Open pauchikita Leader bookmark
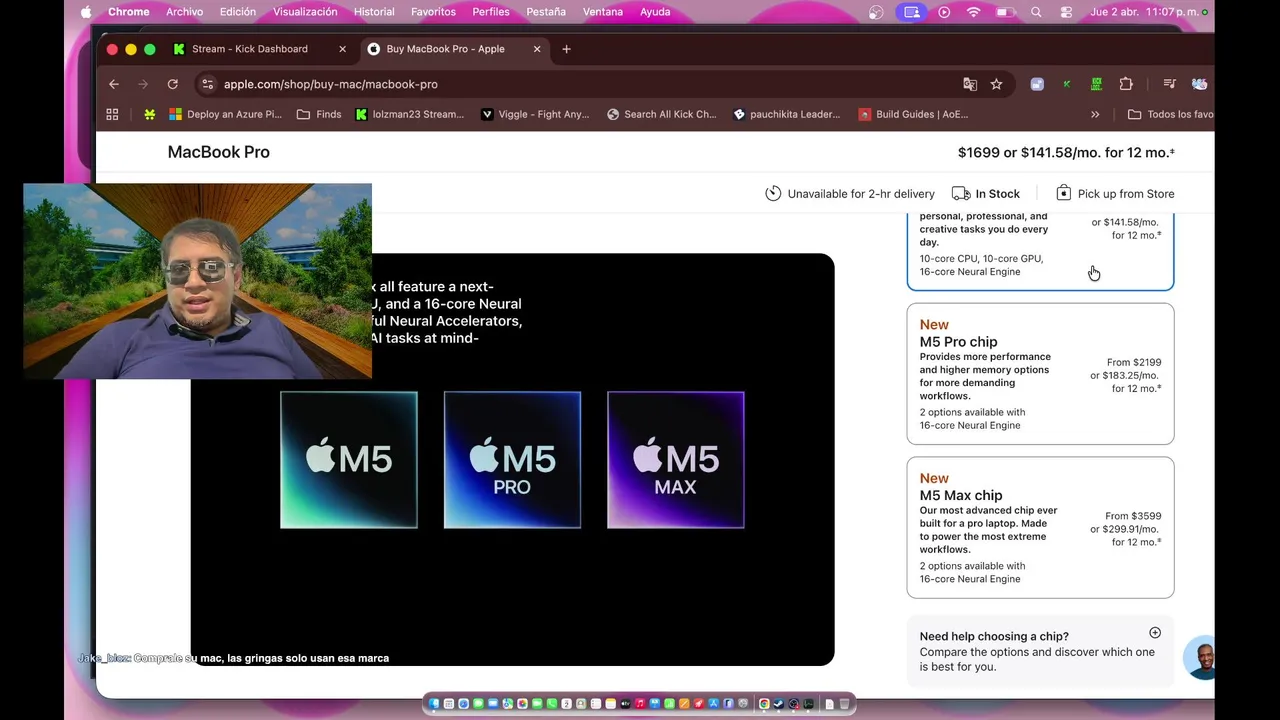 click(787, 114)
